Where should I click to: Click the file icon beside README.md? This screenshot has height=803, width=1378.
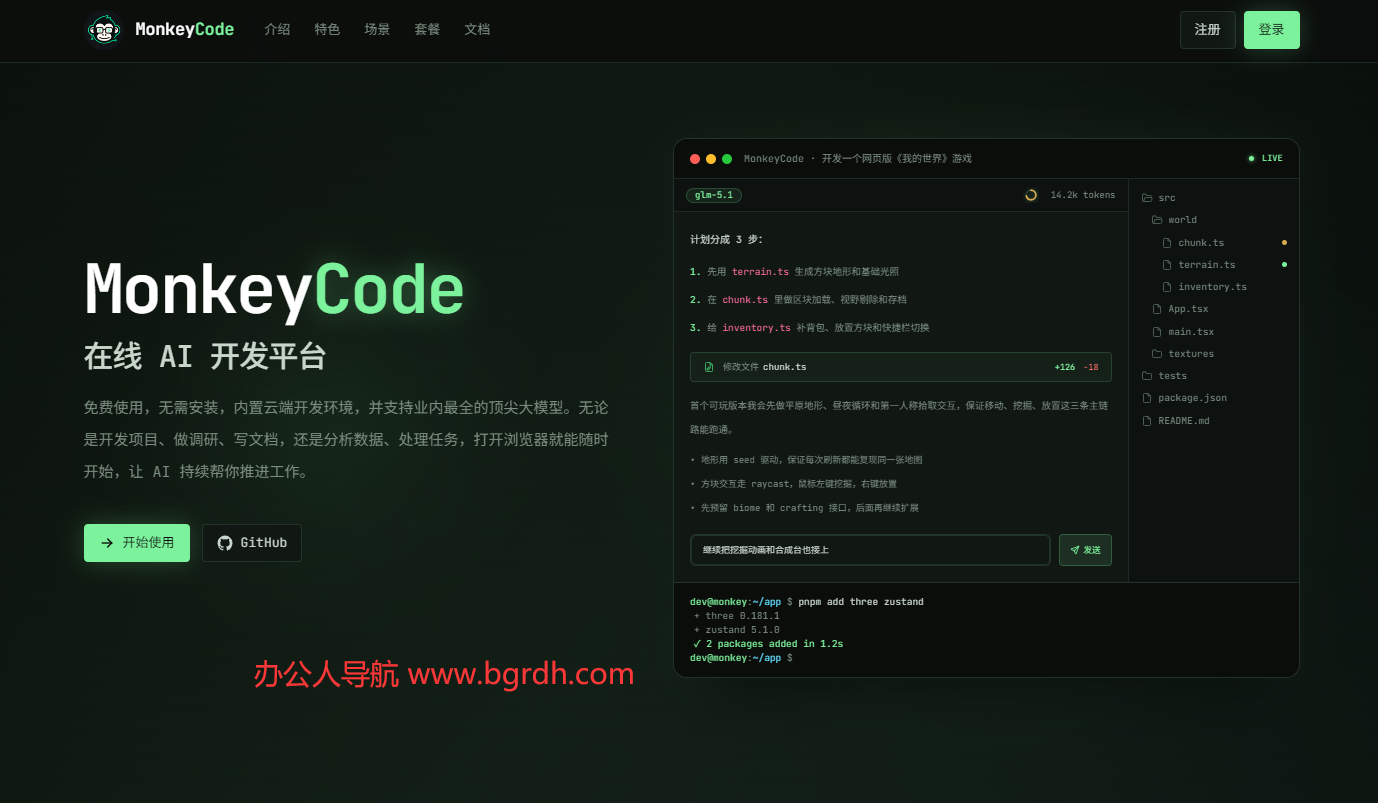click(x=1147, y=421)
